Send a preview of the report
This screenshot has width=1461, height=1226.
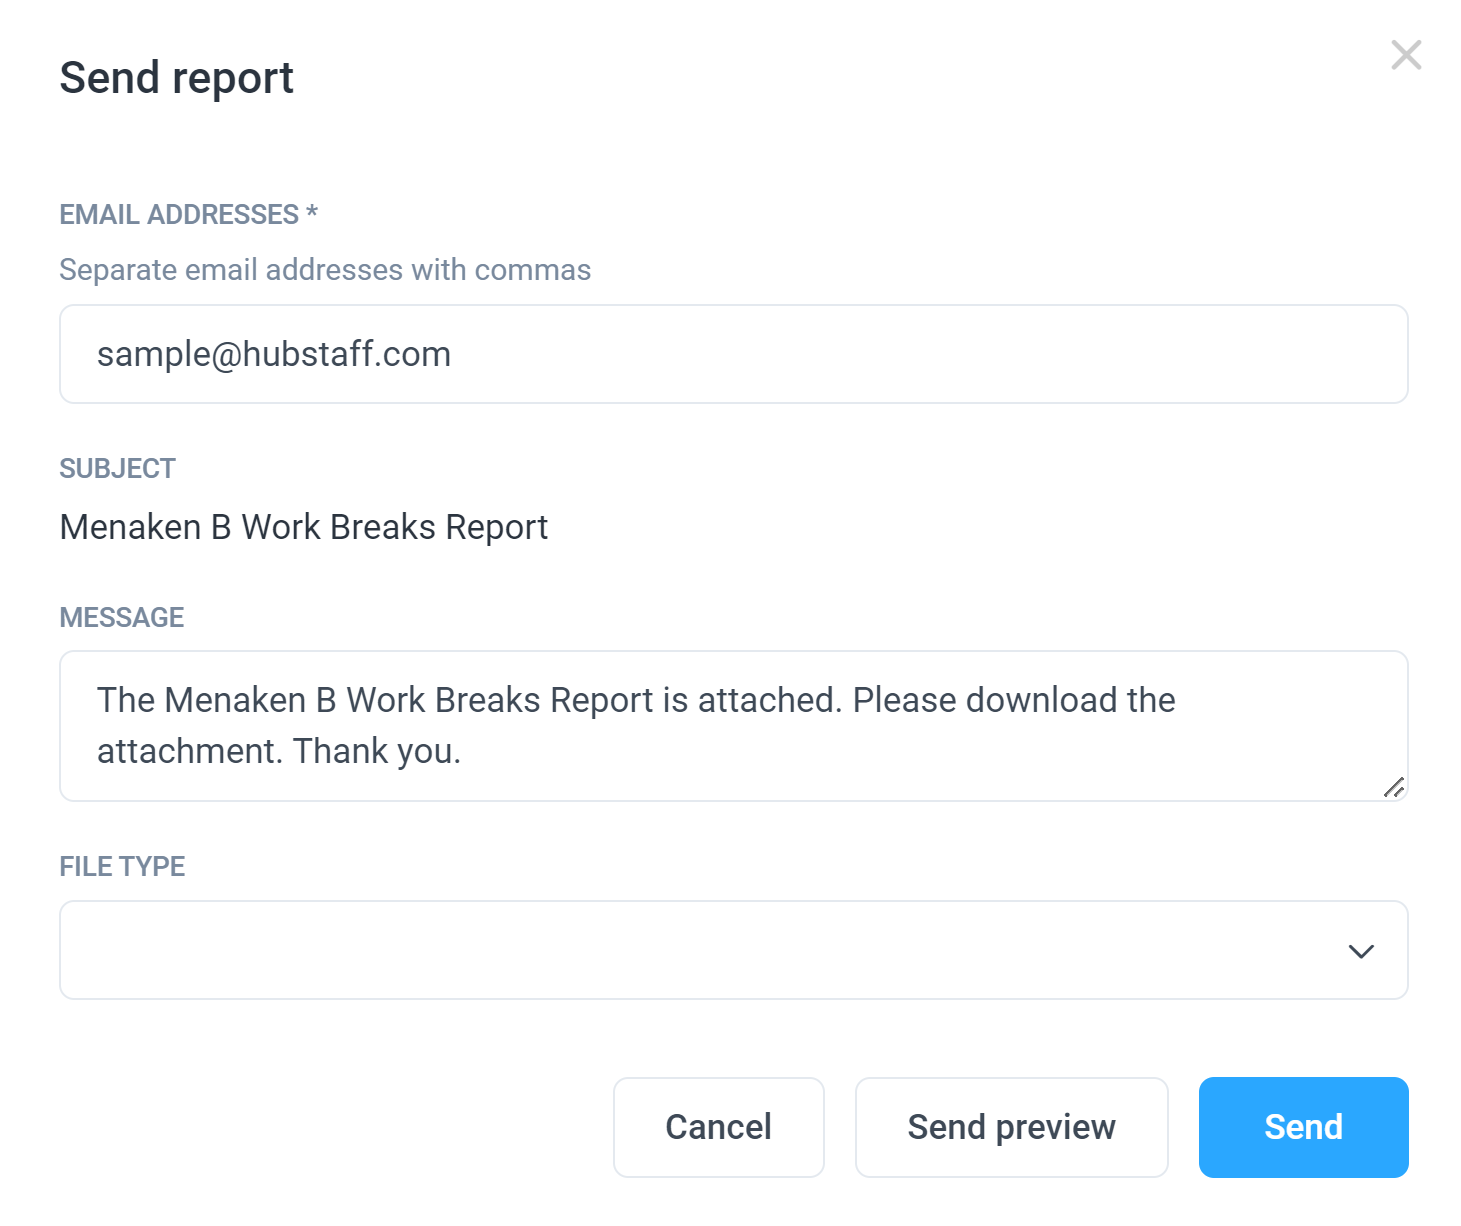(x=1012, y=1127)
